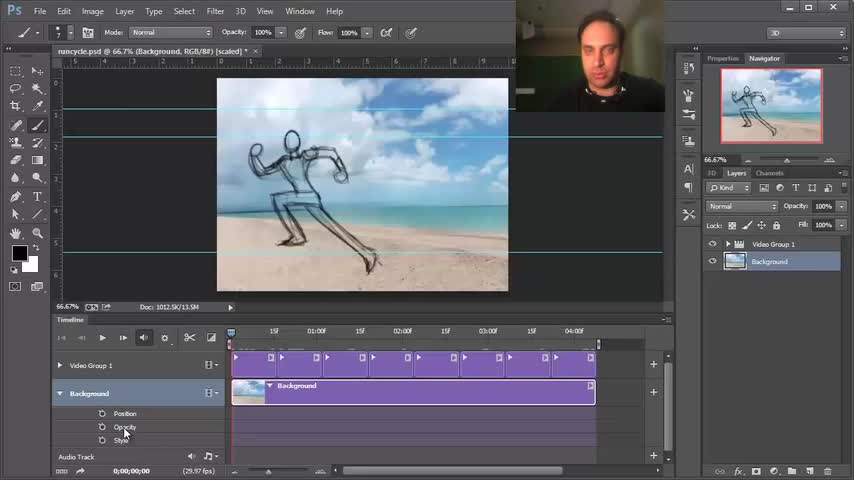Click the transition icon in timeline
The width and height of the screenshot is (854, 480).
[211, 338]
